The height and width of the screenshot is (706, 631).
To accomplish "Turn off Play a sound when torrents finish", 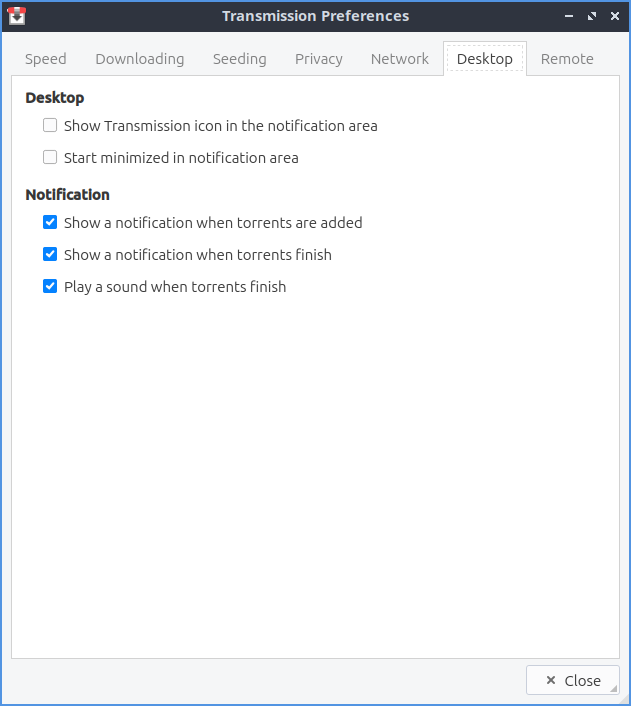I will tap(50, 287).
